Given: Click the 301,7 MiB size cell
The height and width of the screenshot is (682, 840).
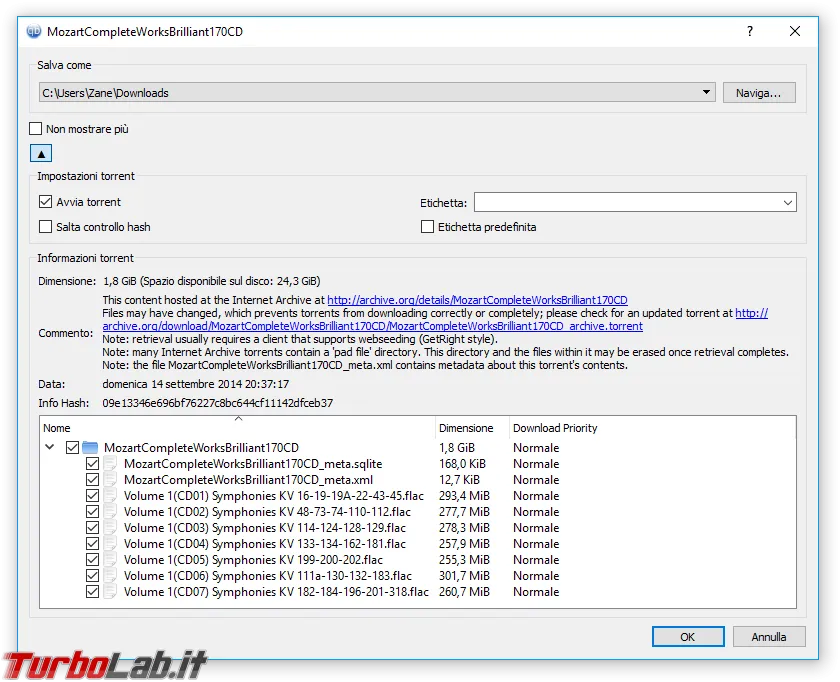Looking at the screenshot, I should pos(464,576).
